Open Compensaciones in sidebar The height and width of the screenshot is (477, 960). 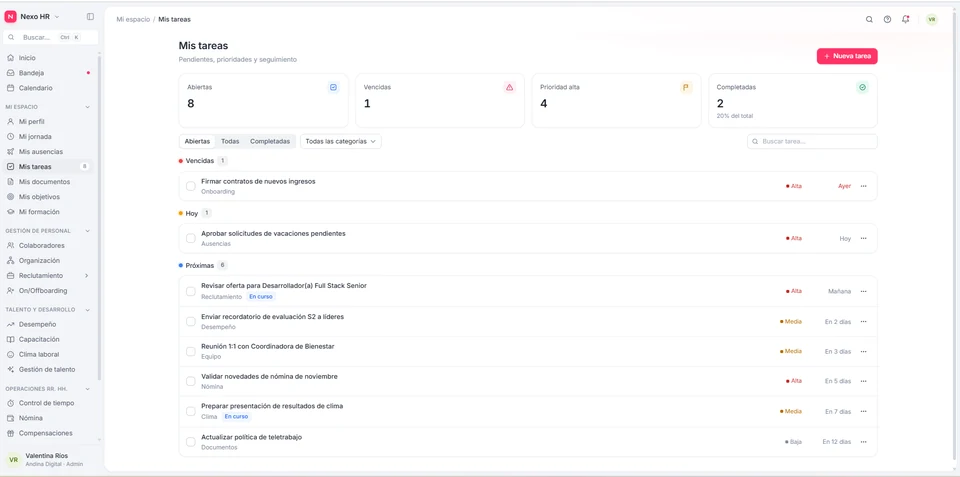pyautogui.click(x=48, y=434)
